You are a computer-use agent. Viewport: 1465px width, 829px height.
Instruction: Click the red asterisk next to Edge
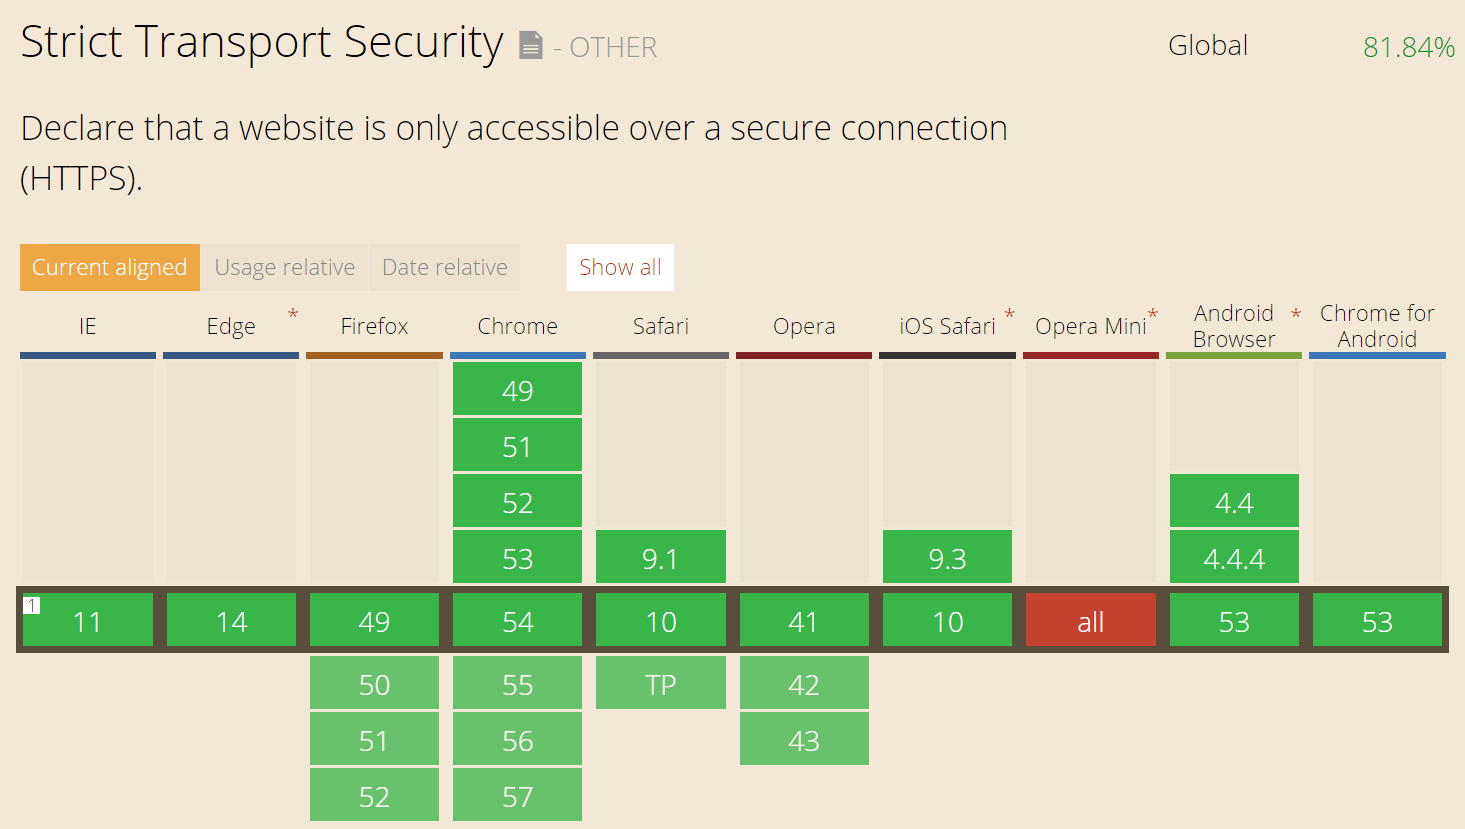(291, 314)
